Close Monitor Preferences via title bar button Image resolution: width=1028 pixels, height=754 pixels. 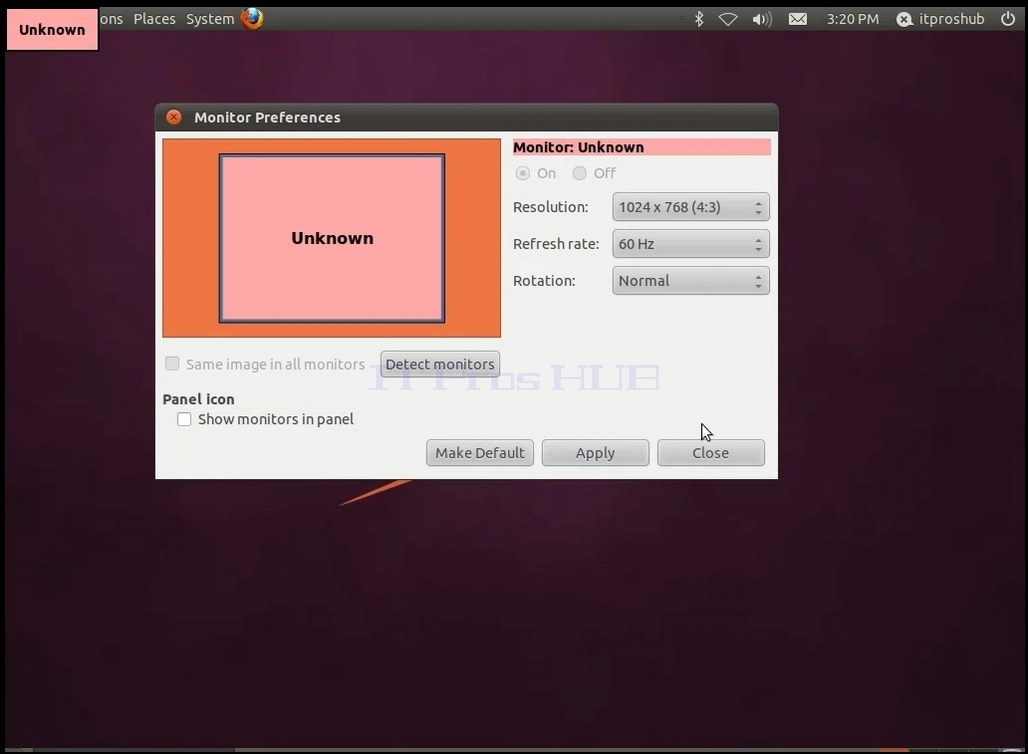coord(174,117)
